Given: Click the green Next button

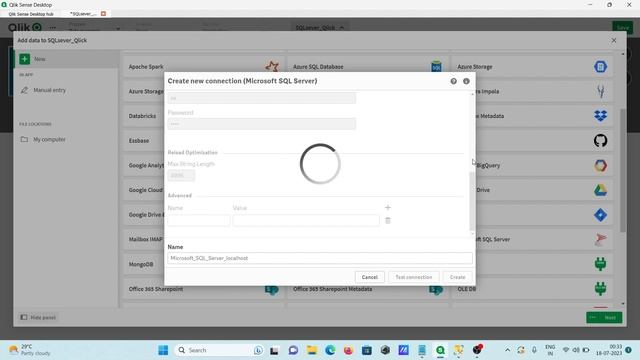Looking at the screenshot, I should click(x=604, y=318).
